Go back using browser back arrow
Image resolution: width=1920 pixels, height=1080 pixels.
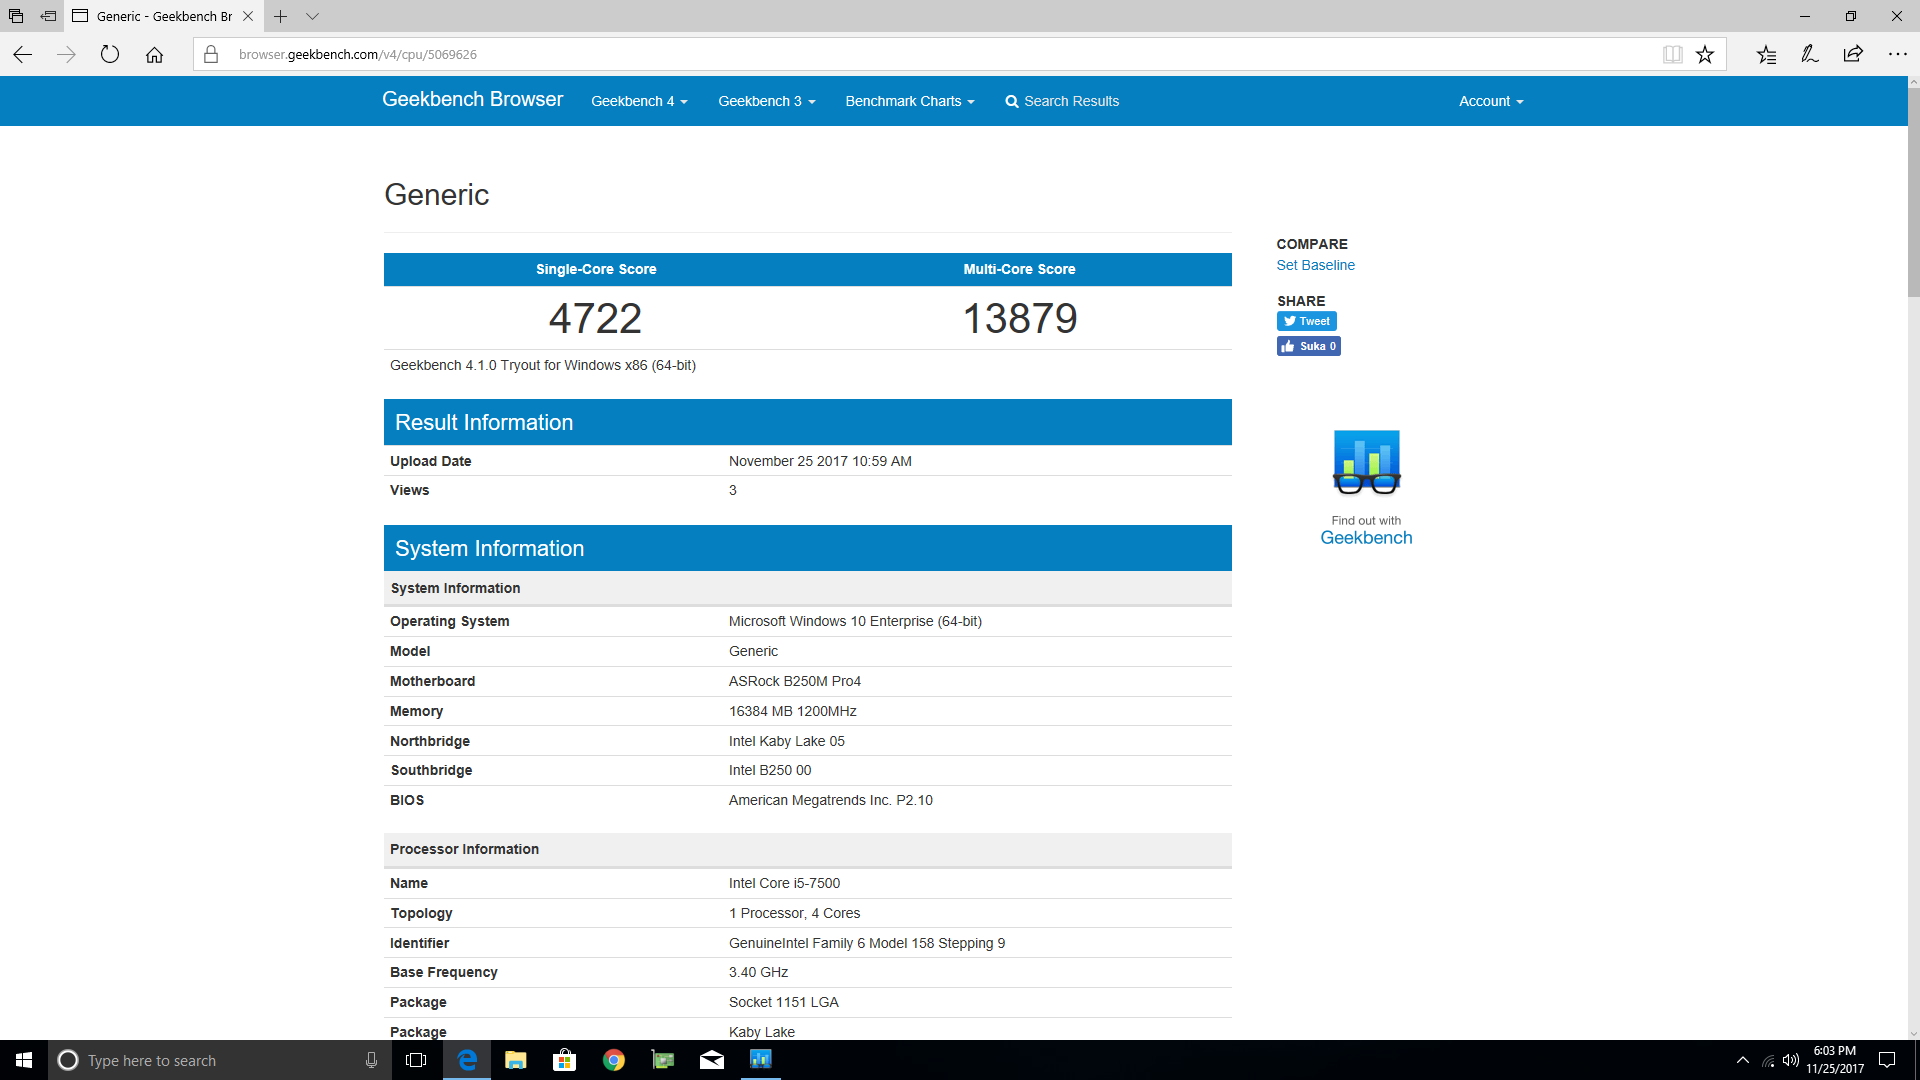[x=22, y=55]
